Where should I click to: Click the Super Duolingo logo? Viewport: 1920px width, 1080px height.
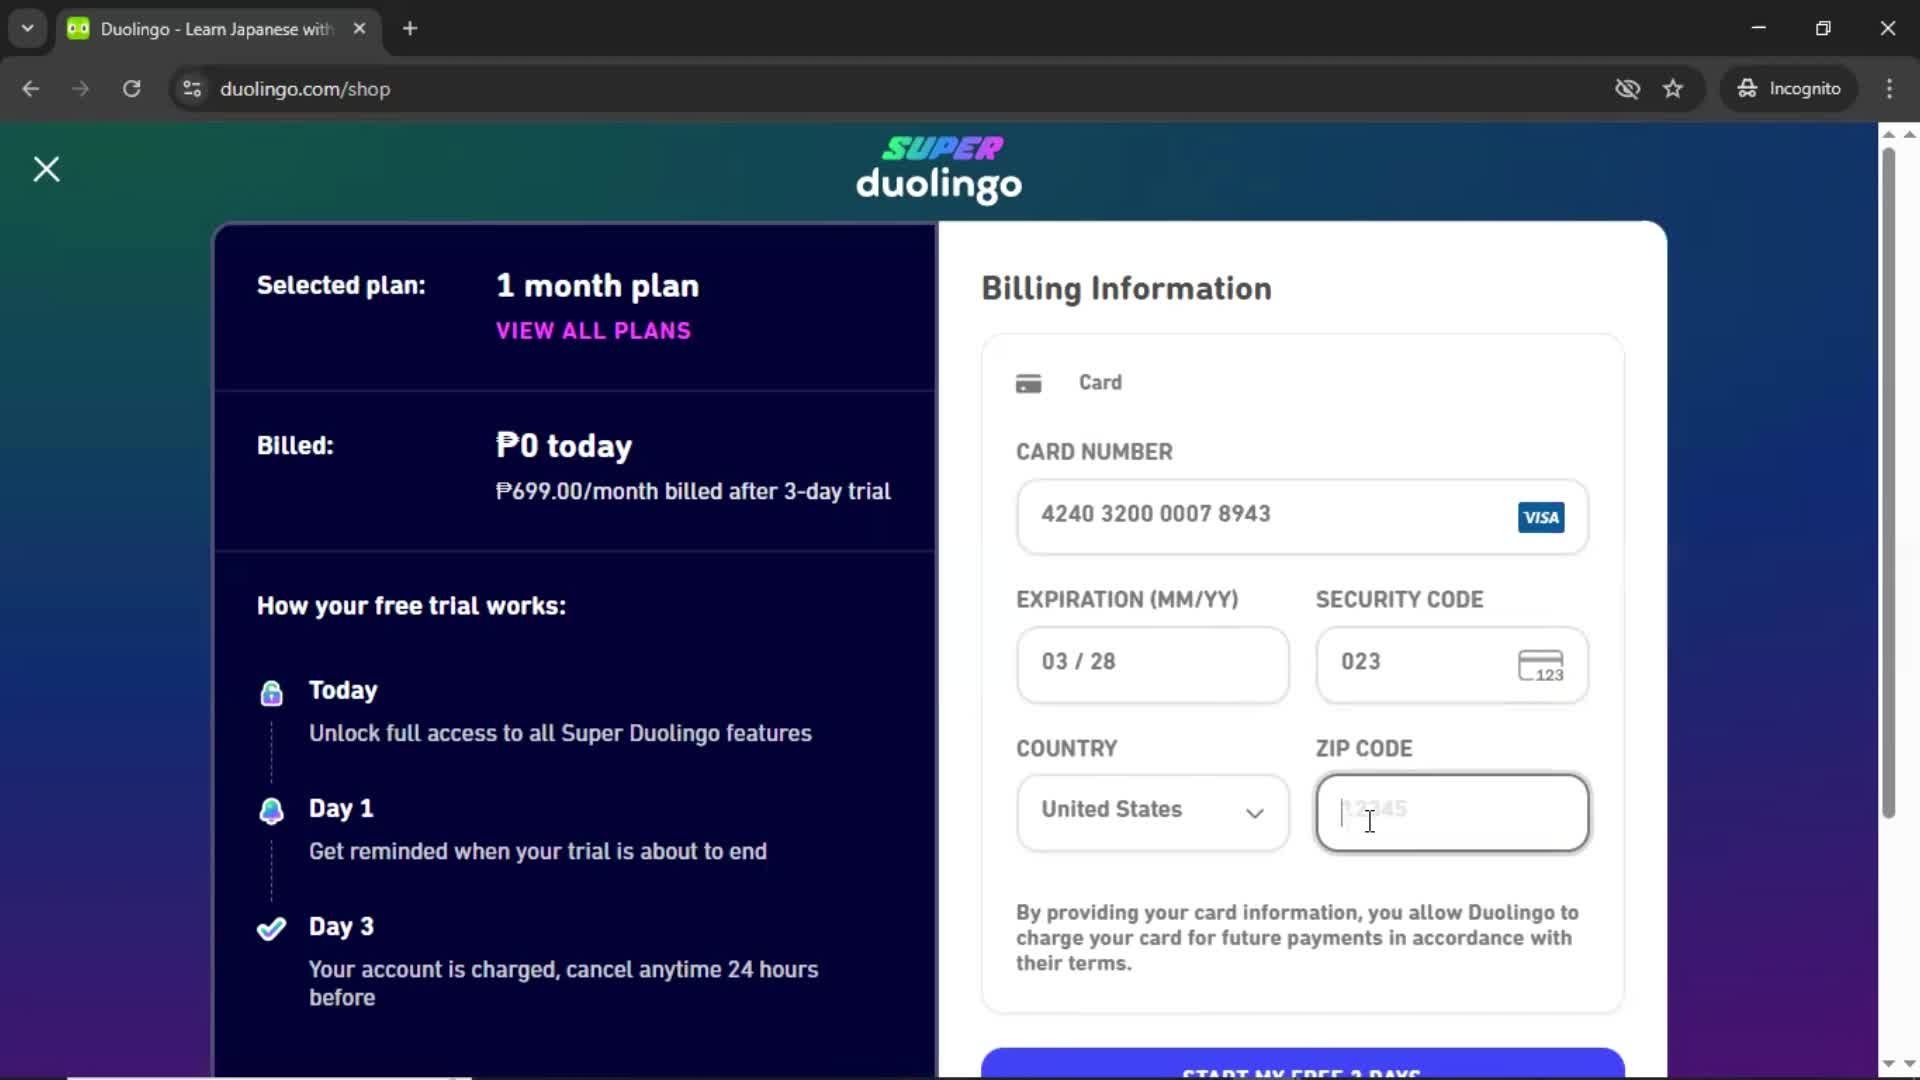pos(937,168)
